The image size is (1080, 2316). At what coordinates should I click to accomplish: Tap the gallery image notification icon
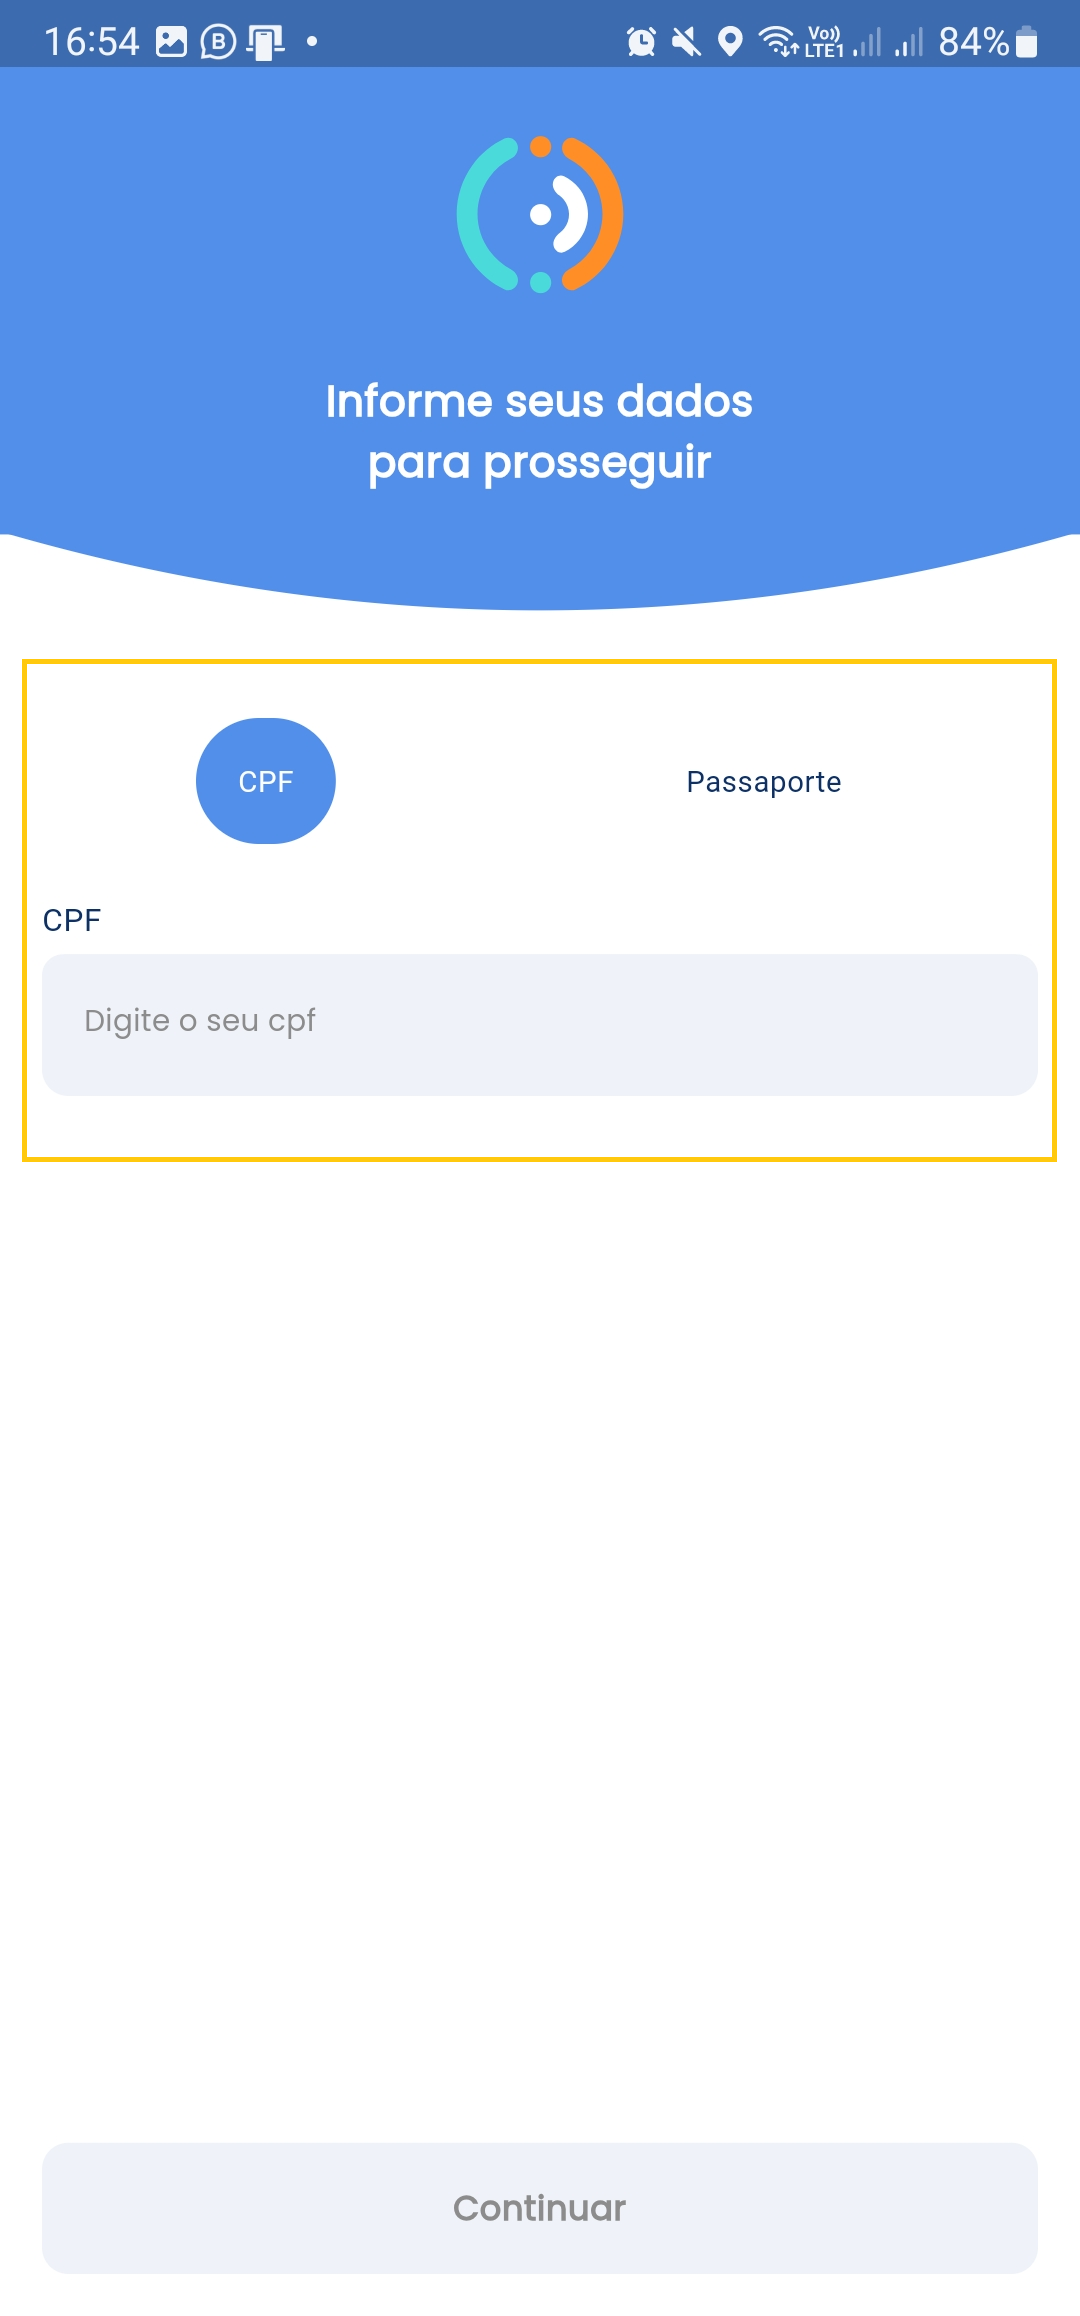172,42
